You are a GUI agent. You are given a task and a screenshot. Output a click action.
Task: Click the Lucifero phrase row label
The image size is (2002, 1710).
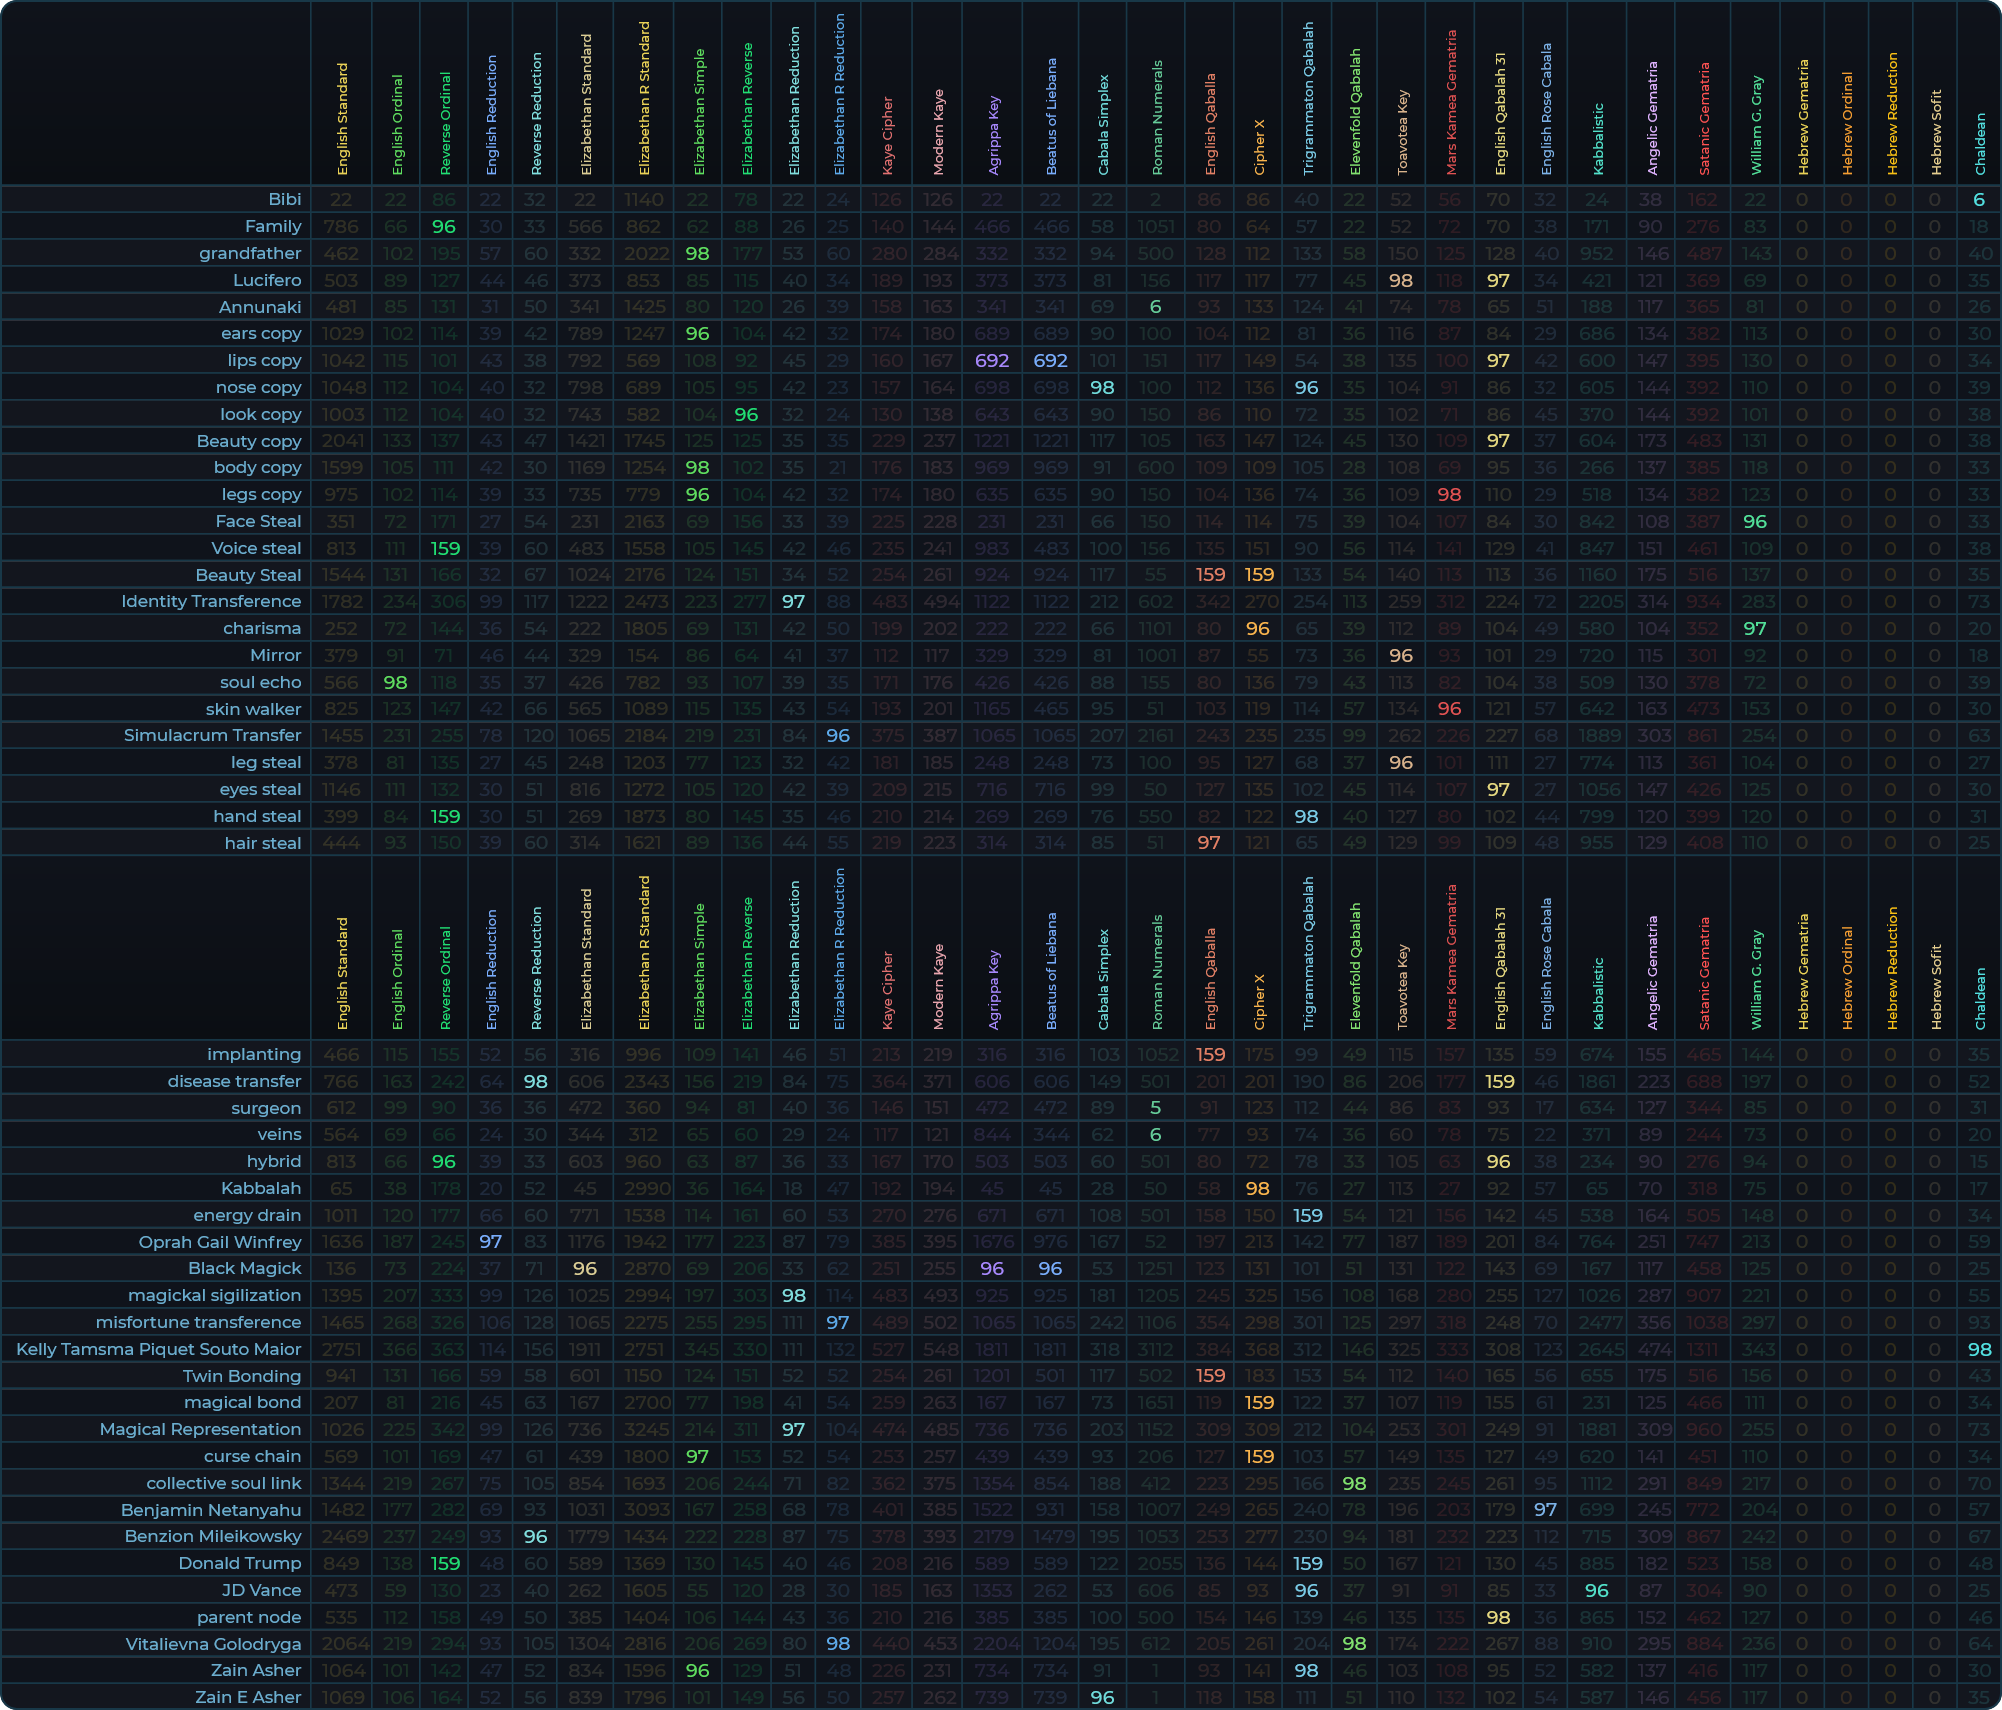(266, 280)
